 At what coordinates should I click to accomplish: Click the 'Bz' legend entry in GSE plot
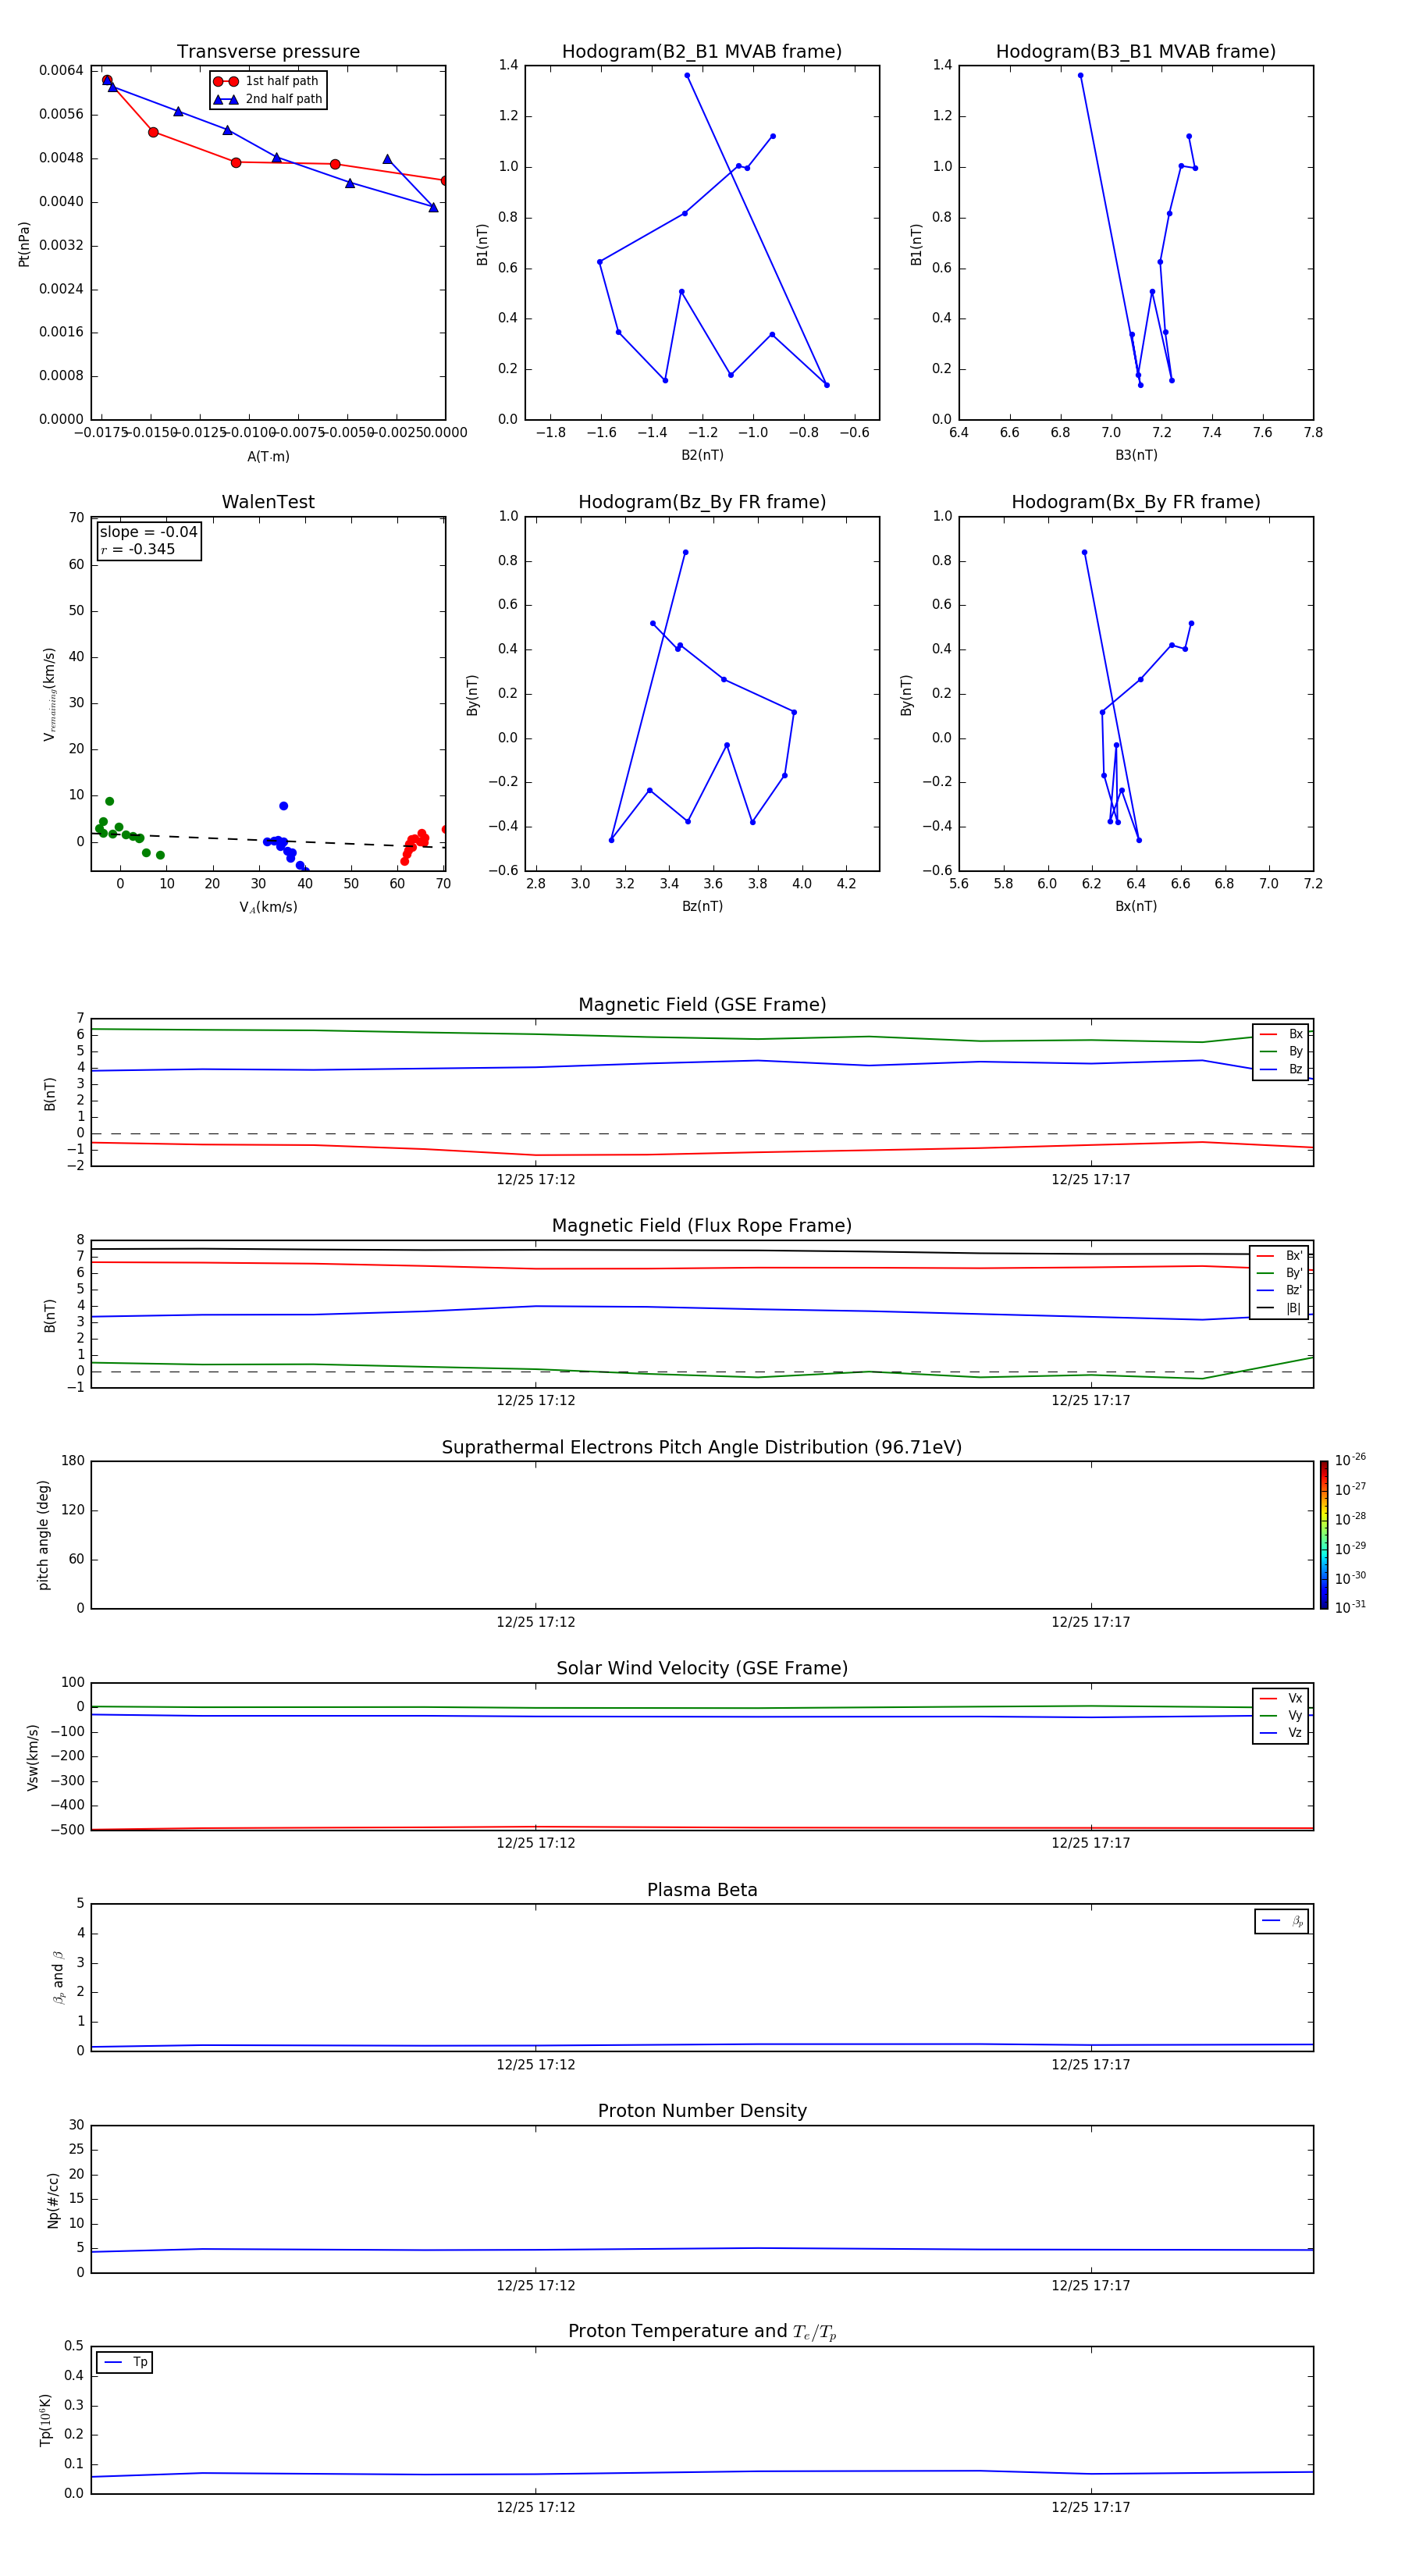(x=1281, y=1069)
